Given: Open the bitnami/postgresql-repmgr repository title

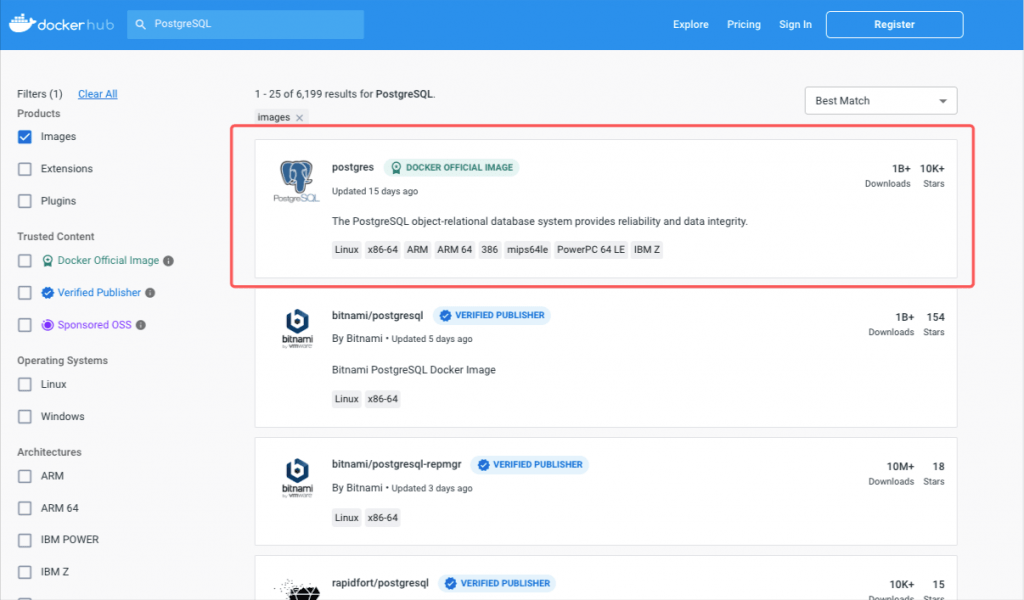Looking at the screenshot, I should pos(396,464).
